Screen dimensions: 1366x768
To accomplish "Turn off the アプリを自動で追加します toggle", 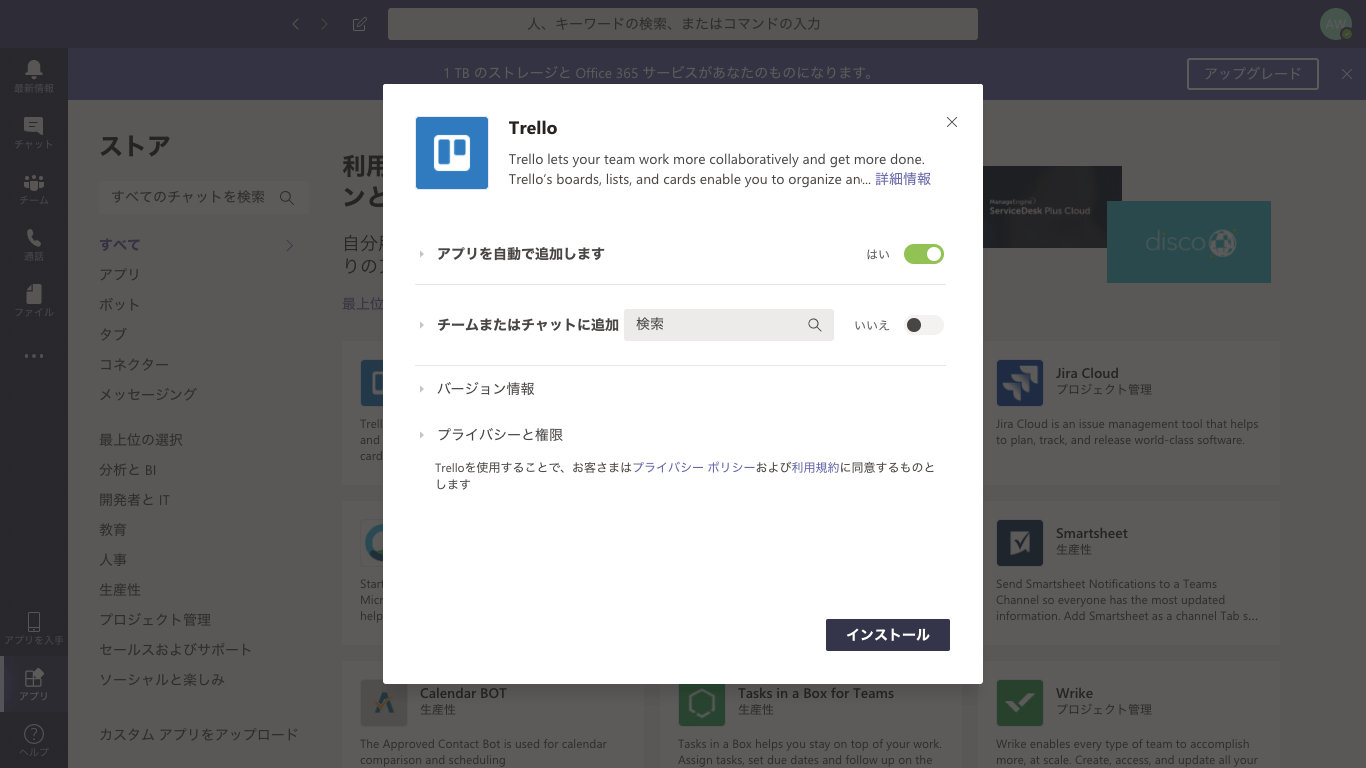I will [923, 254].
